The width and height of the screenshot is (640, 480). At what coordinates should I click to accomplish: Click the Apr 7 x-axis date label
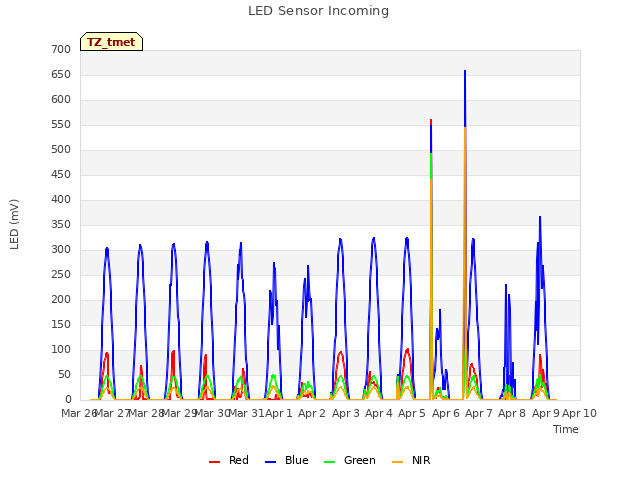click(479, 413)
